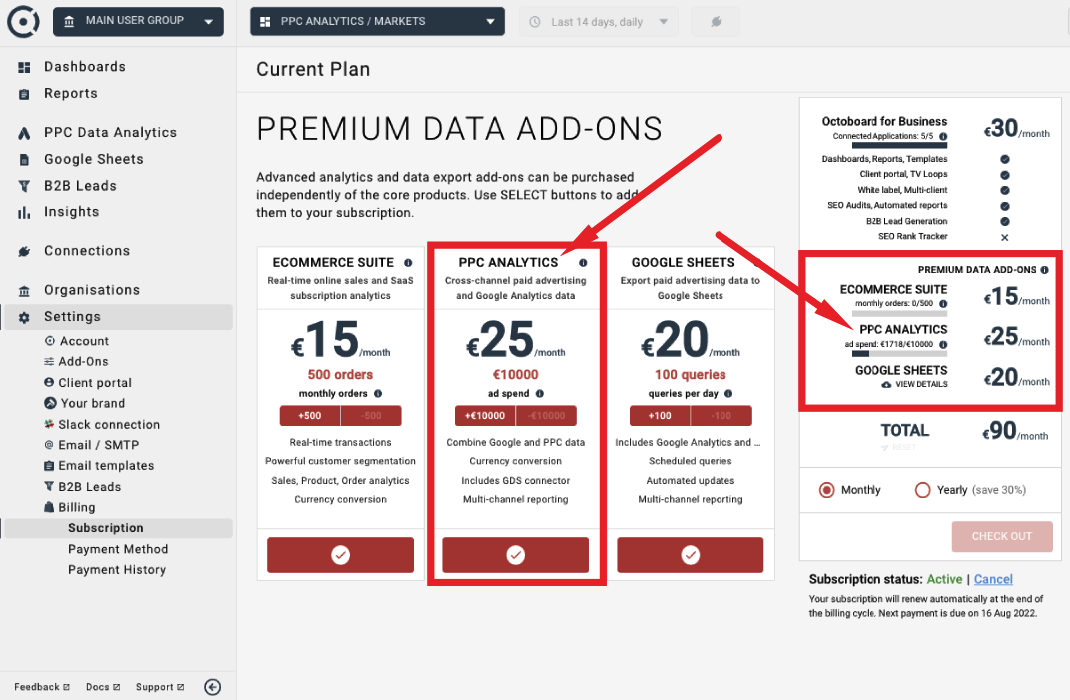This screenshot has height=700, width=1070.
Task: Show Connected Applications info tooltip
Action: coord(943,136)
